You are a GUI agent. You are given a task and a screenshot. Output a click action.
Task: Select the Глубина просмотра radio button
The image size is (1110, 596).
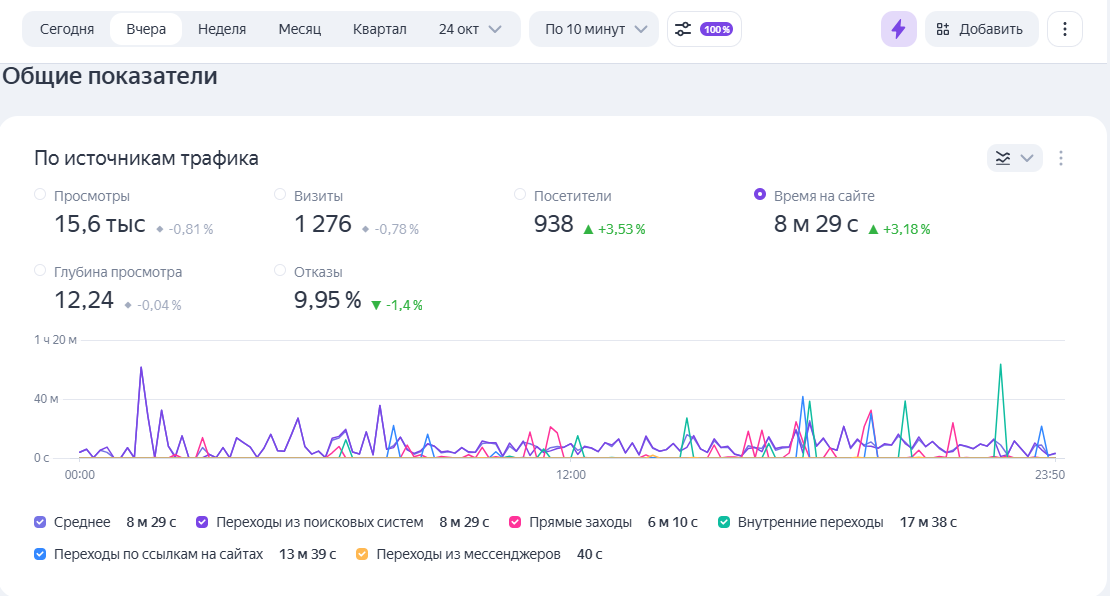pyautogui.click(x=40, y=270)
